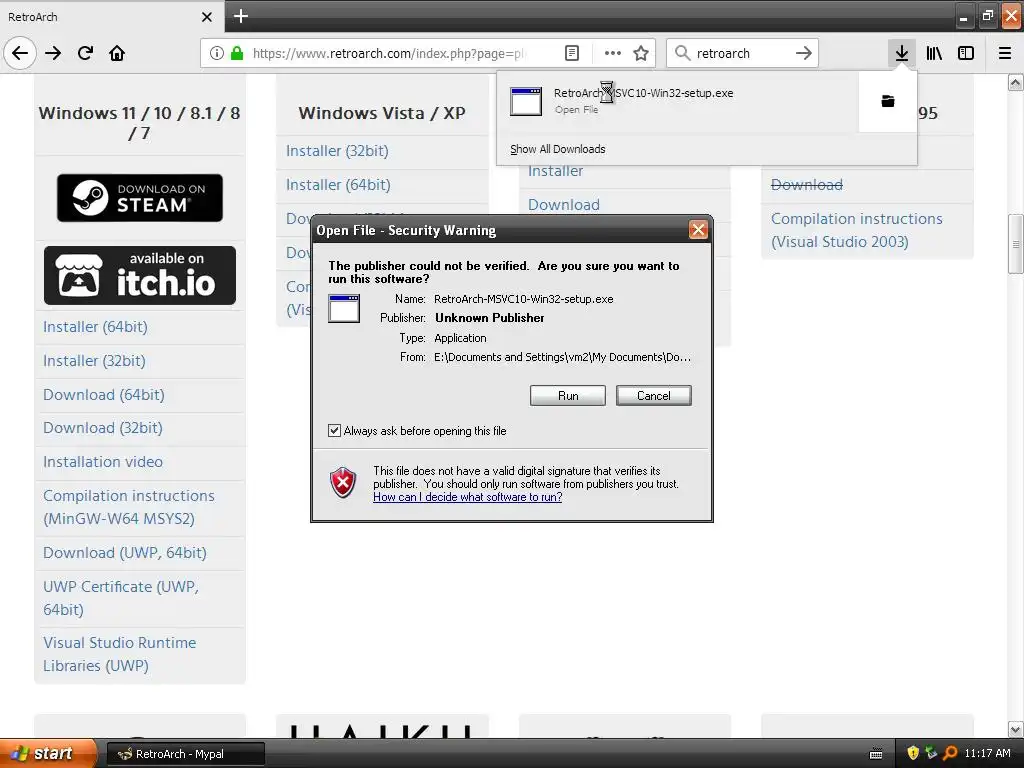Uncheck Always ask before opening this file

(x=334, y=430)
